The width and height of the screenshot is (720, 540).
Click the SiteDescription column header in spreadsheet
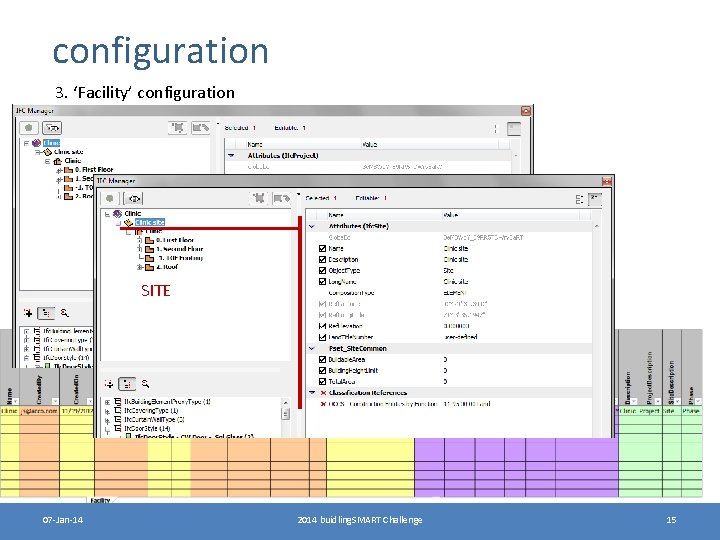pyautogui.click(x=671, y=382)
